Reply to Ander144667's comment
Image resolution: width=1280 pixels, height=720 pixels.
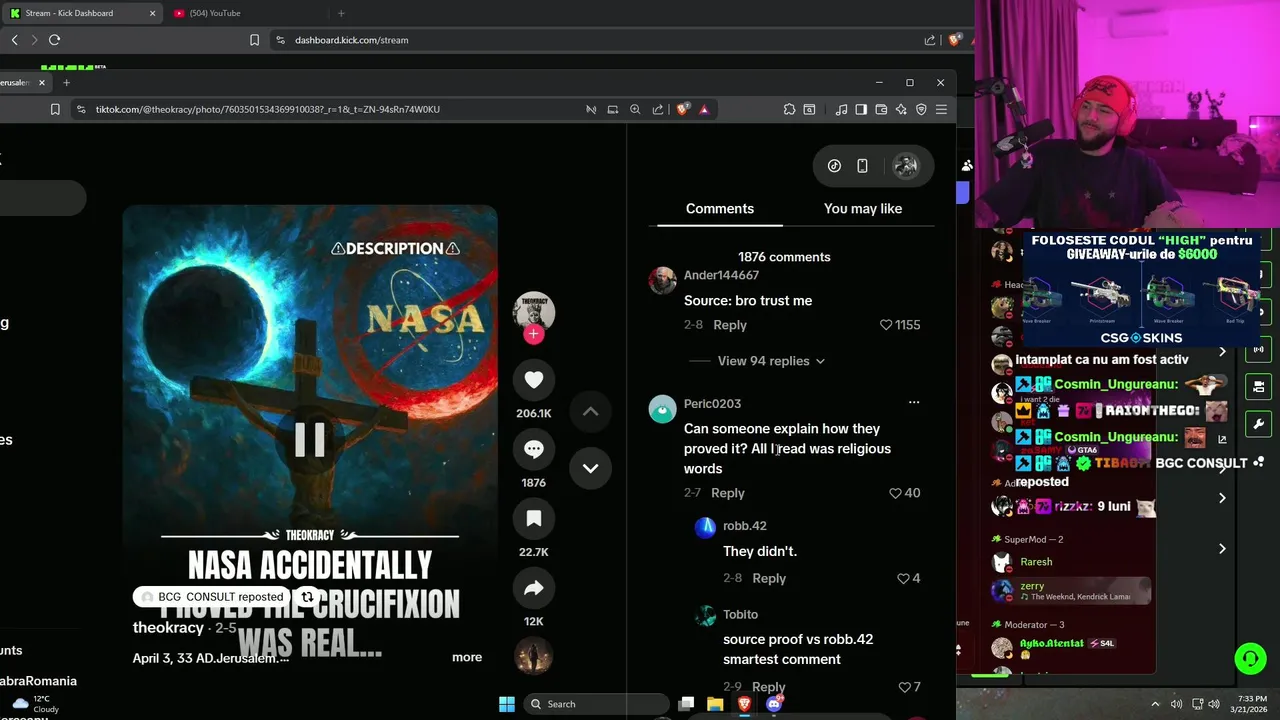(x=730, y=325)
